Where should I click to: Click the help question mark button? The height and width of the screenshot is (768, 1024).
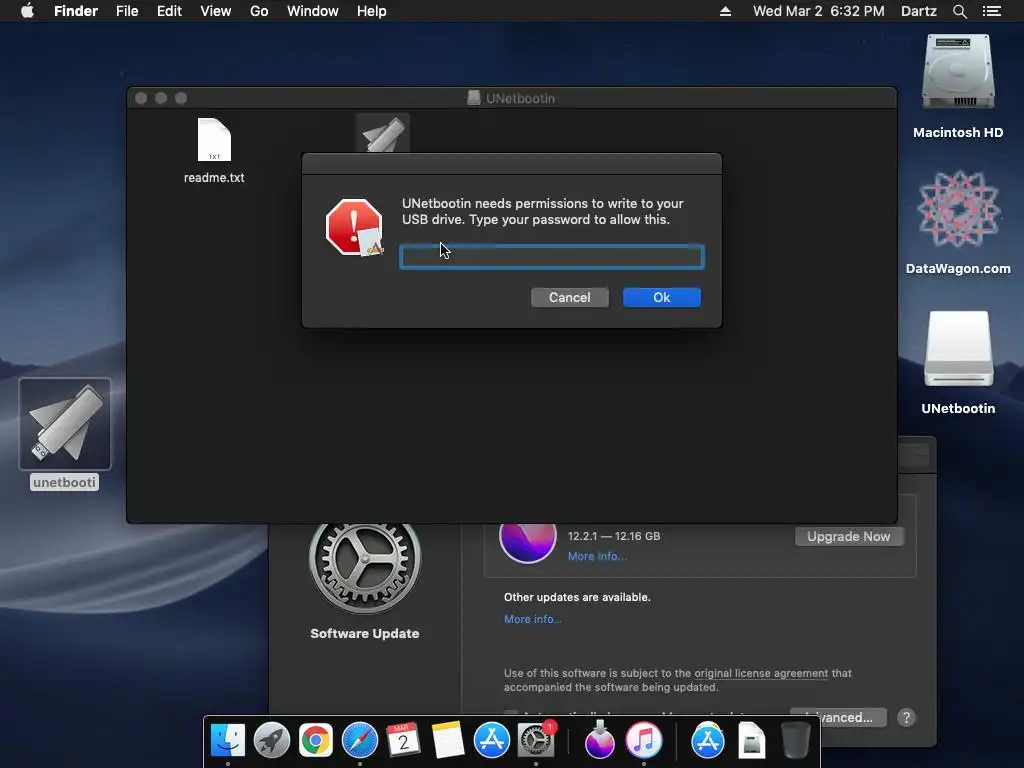coord(906,718)
